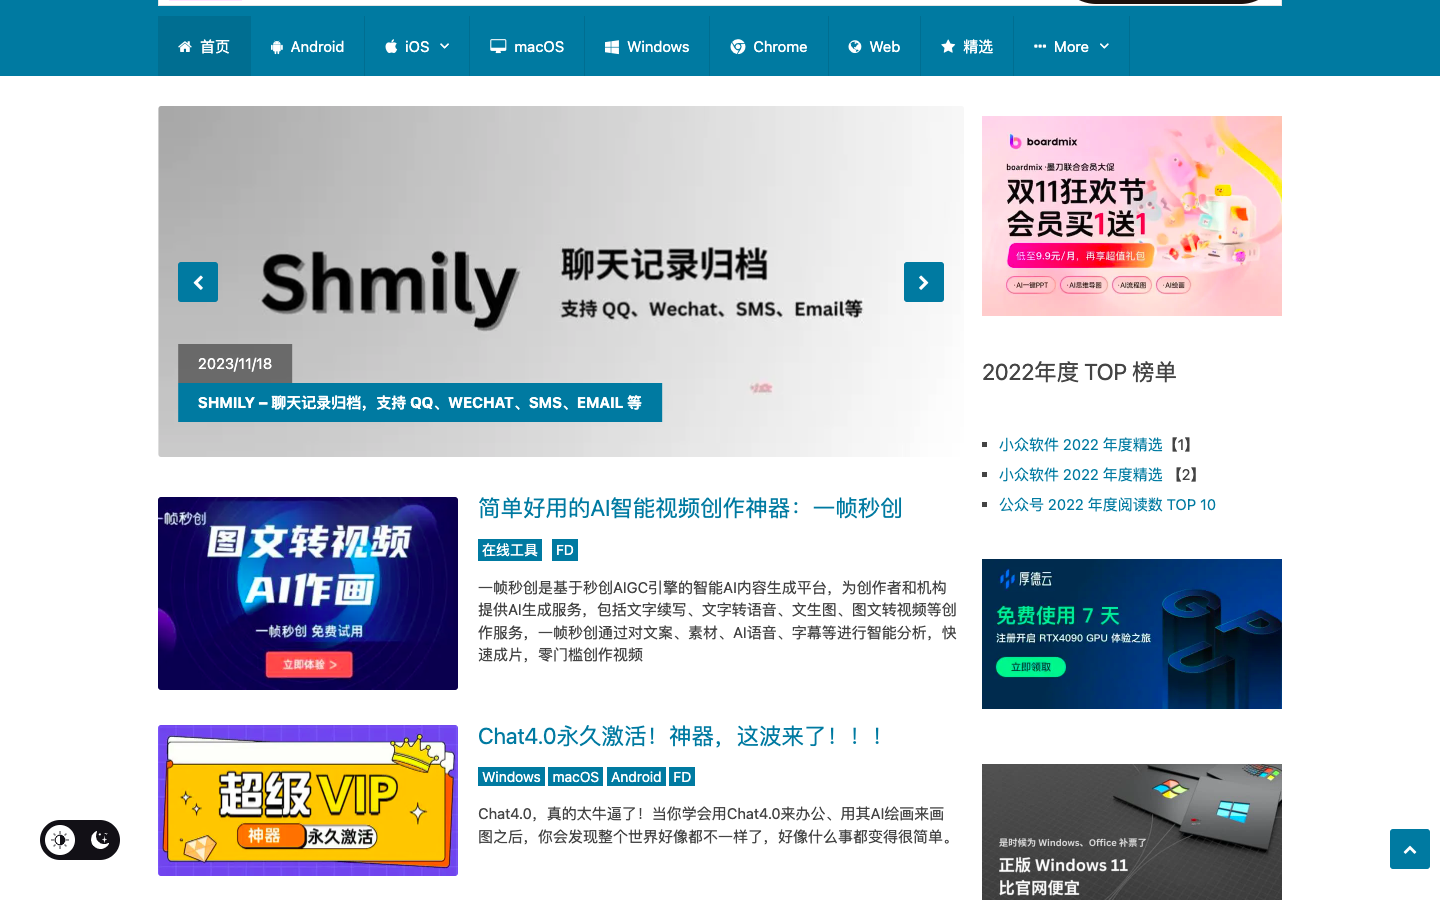
Task: Click the 2022年度 TOP 榜单 heading
Action: 1079,372
